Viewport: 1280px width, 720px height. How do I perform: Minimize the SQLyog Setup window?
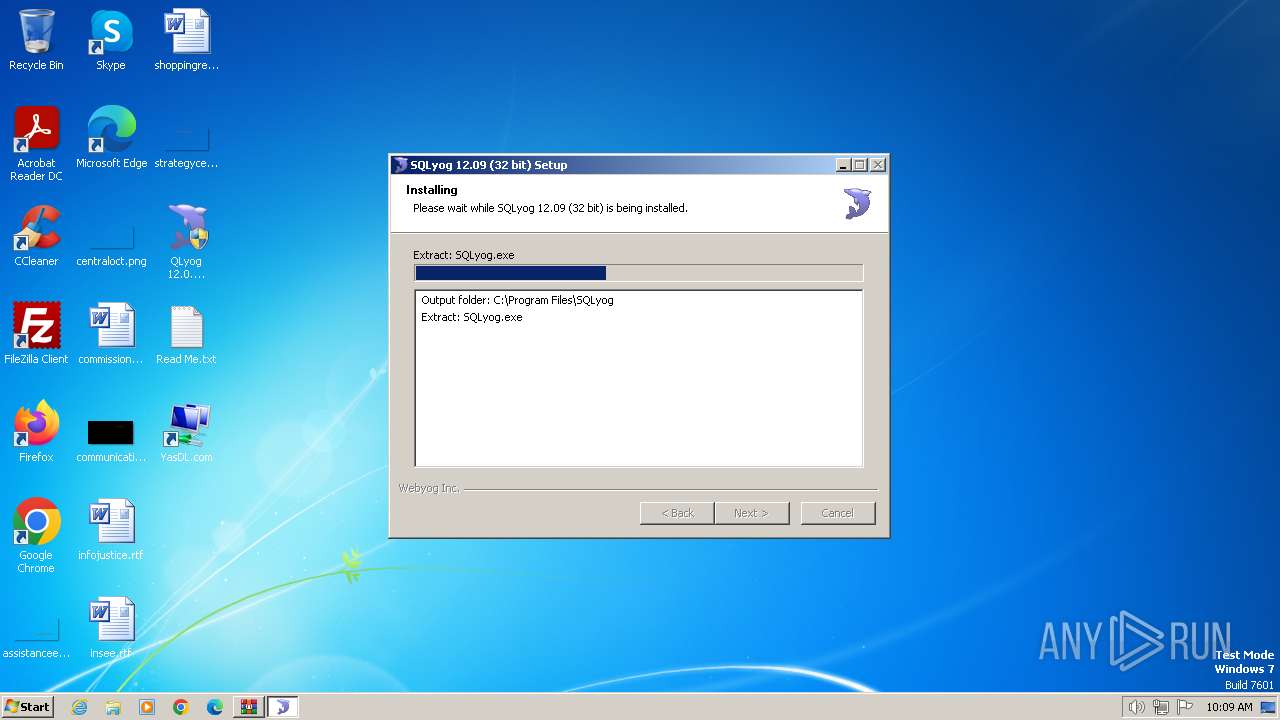point(843,165)
